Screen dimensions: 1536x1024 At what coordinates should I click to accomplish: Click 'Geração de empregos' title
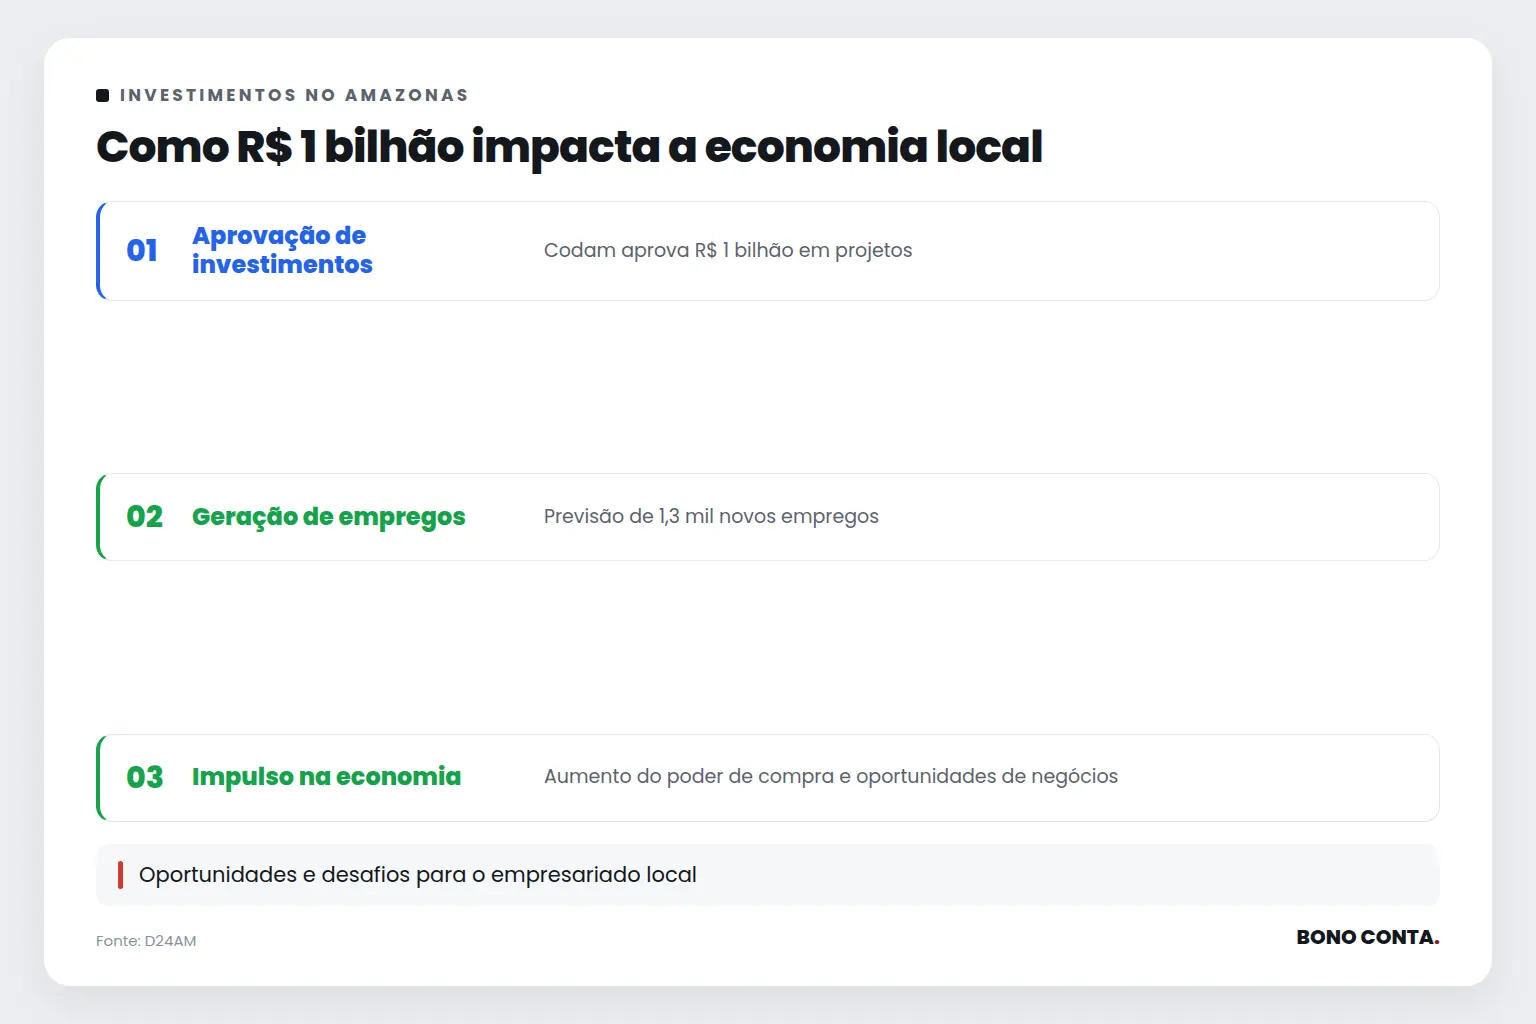329,517
